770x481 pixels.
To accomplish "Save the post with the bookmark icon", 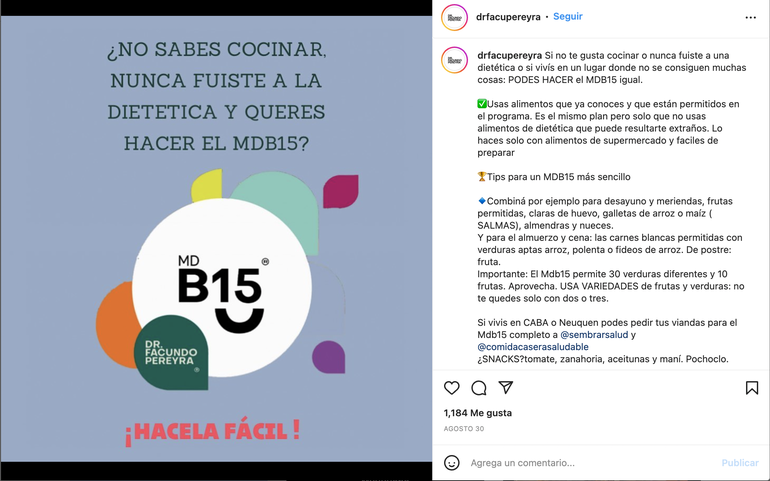I will click(x=751, y=388).
